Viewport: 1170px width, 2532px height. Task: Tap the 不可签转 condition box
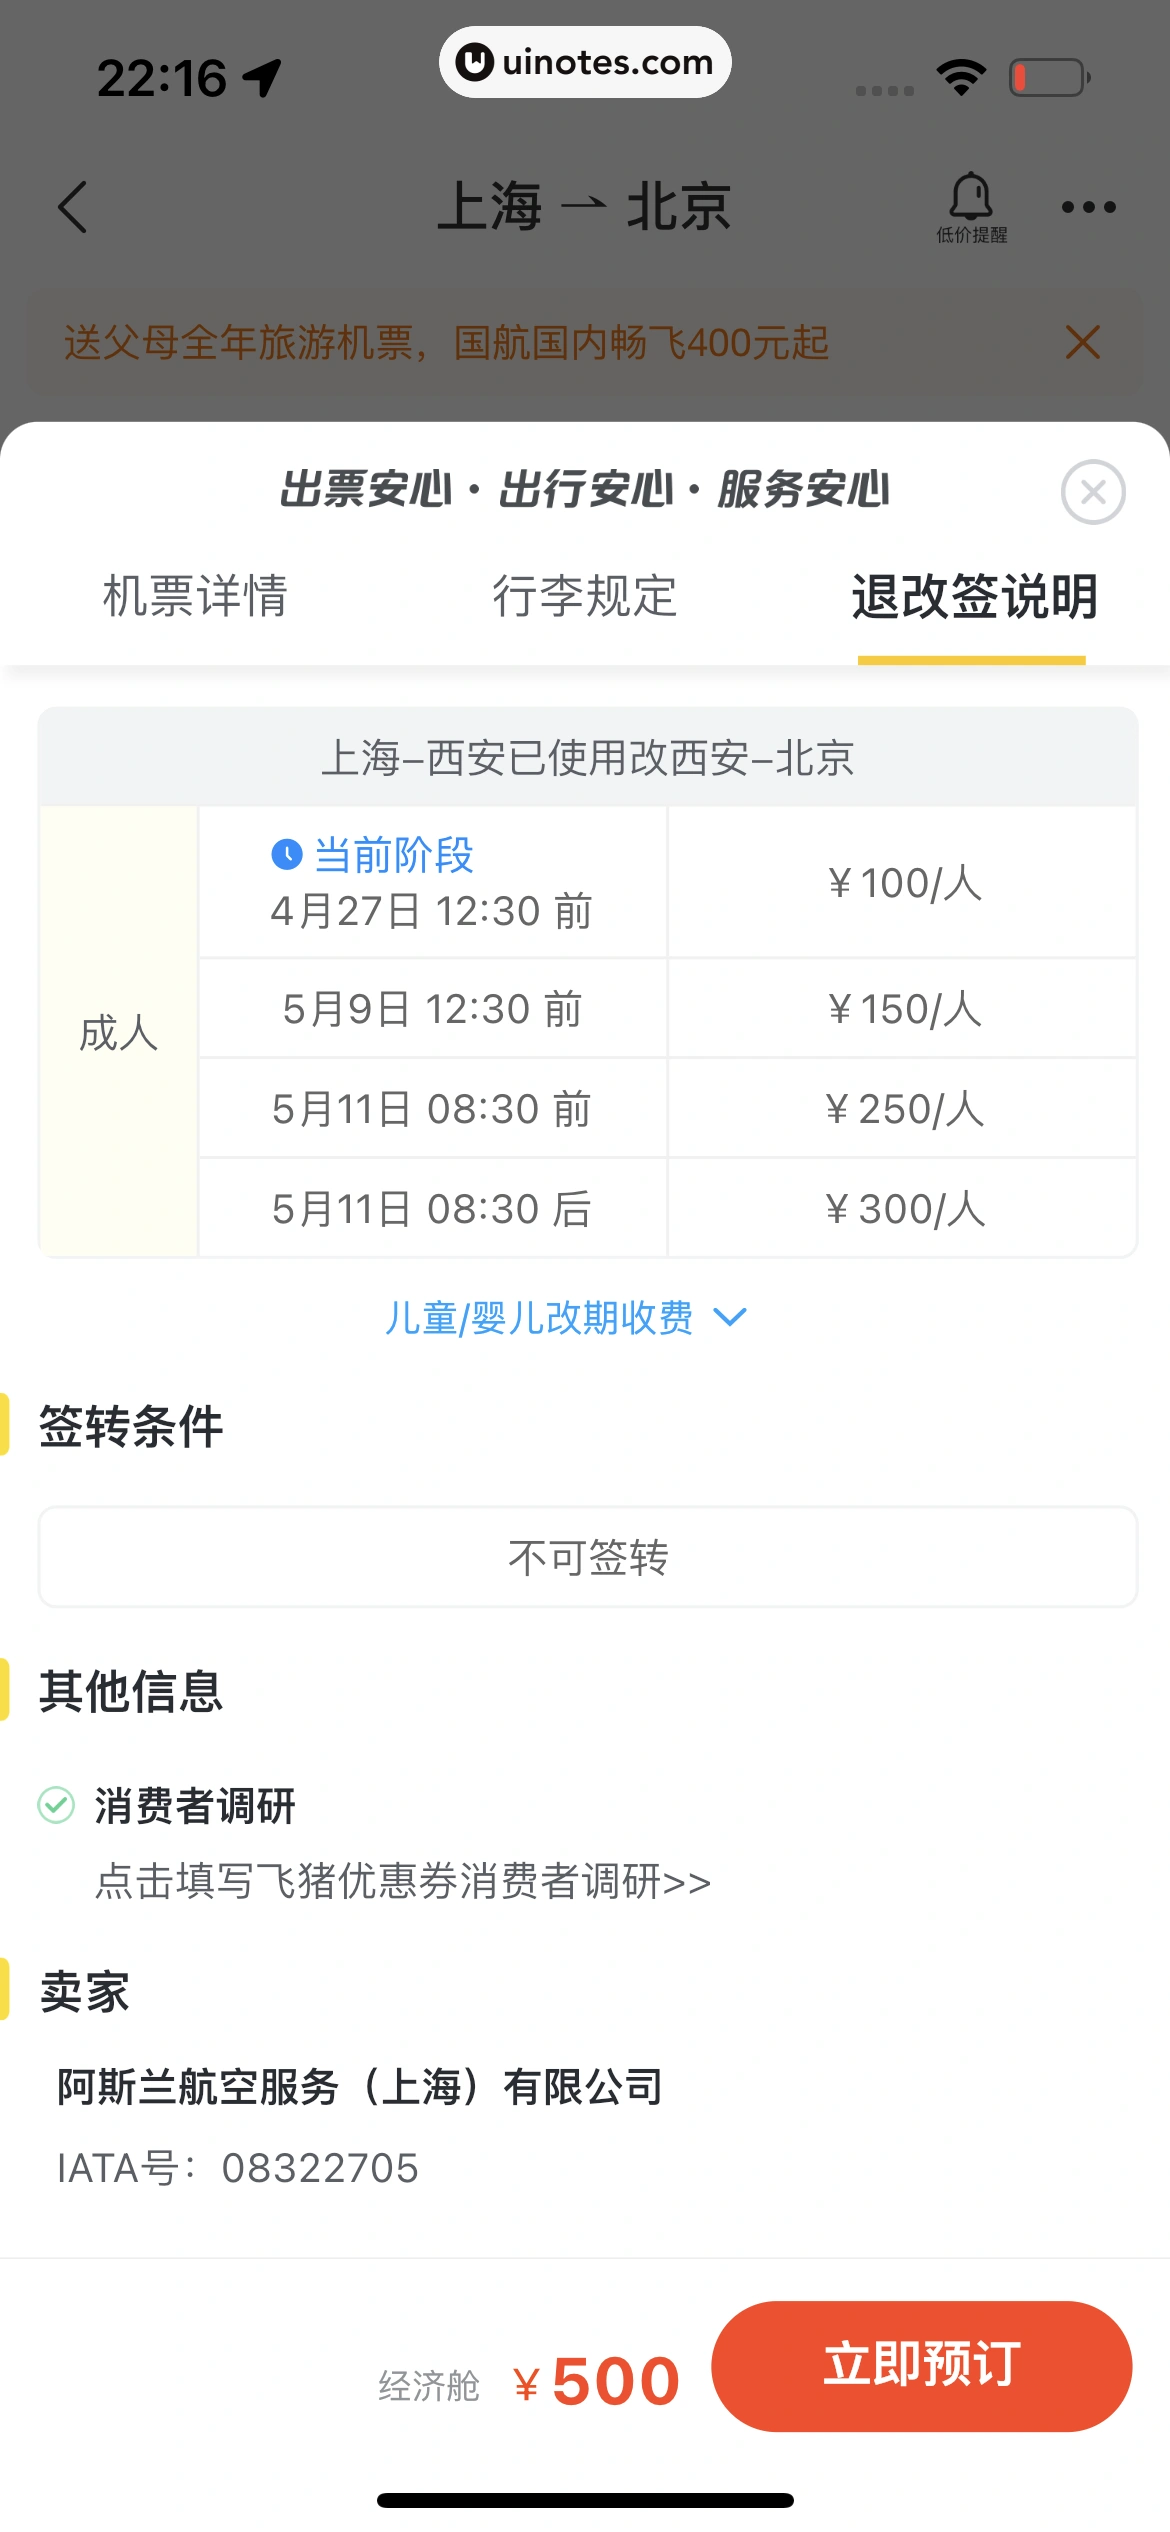(587, 1557)
